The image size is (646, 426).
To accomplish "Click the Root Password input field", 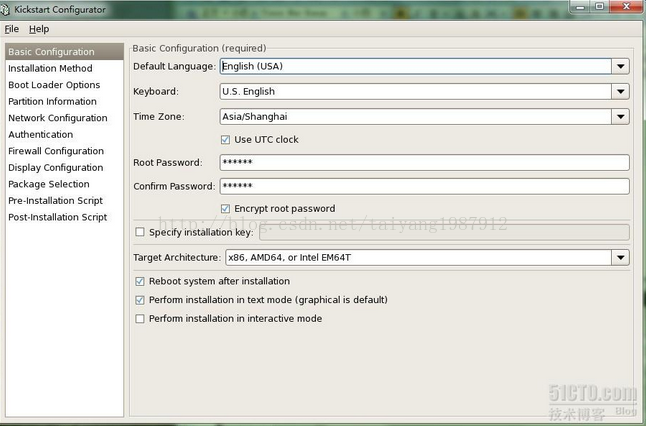I will (425, 162).
